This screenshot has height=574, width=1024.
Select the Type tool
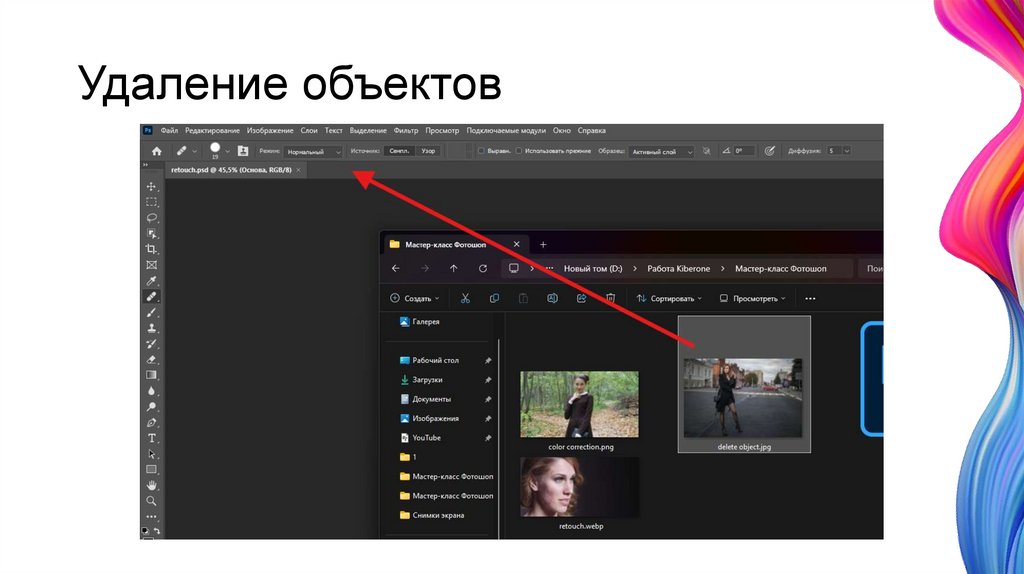pos(152,438)
